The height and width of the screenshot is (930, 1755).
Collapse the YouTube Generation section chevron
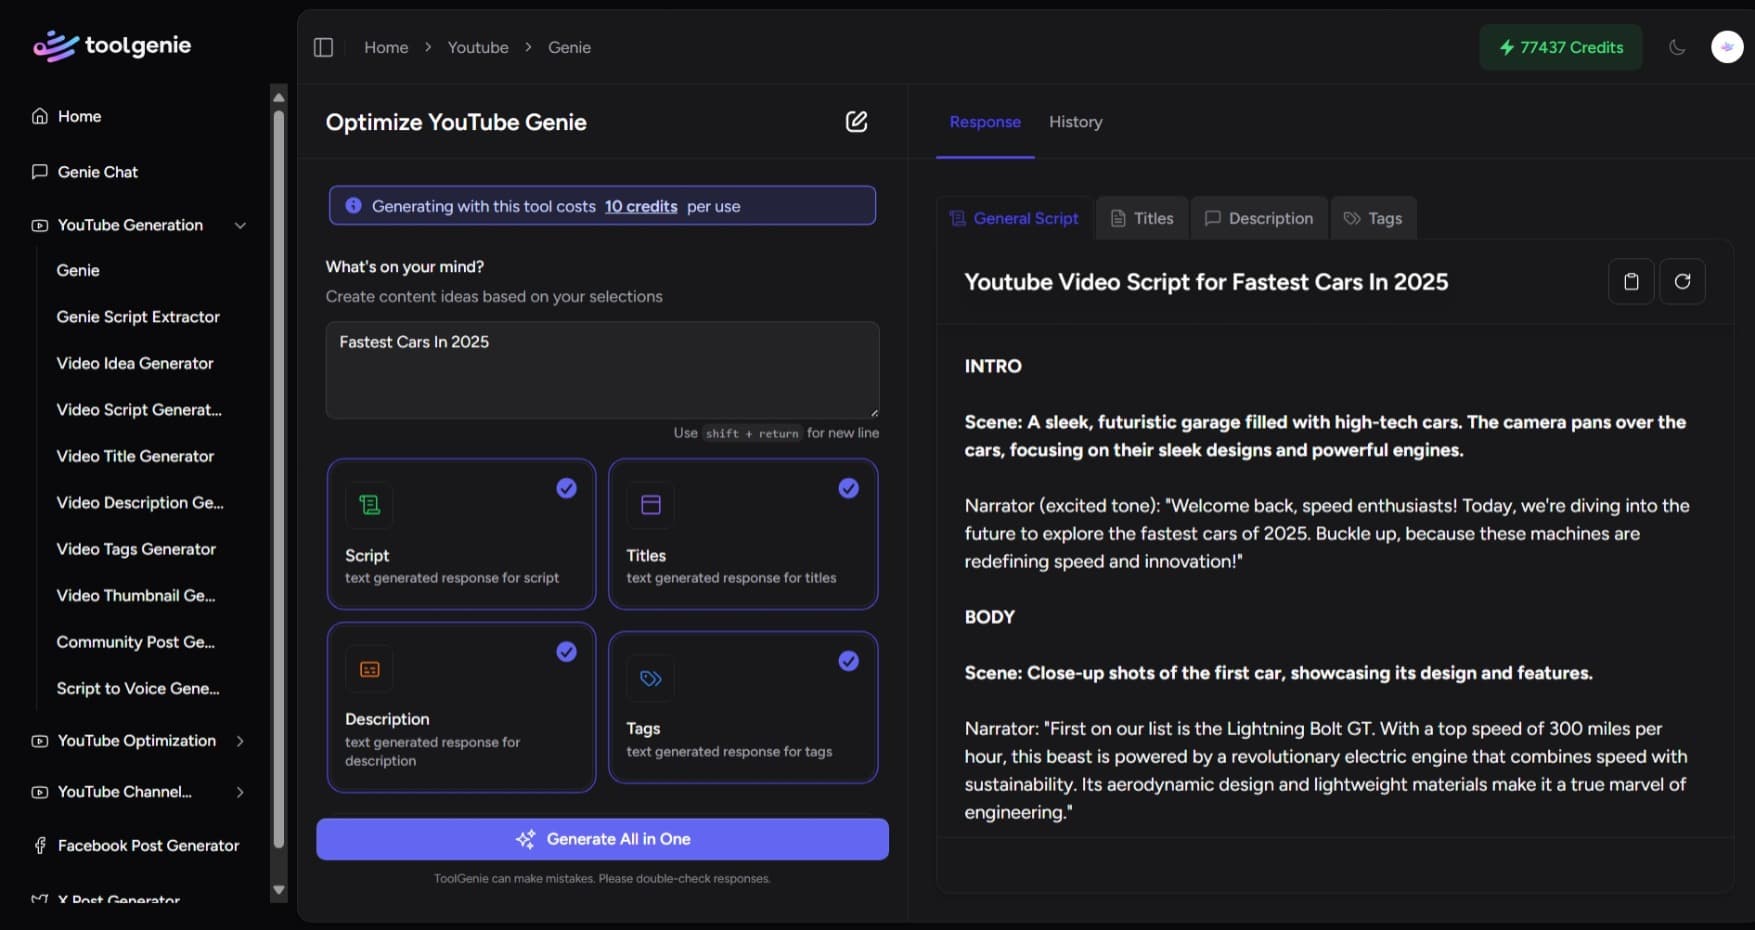tap(240, 225)
